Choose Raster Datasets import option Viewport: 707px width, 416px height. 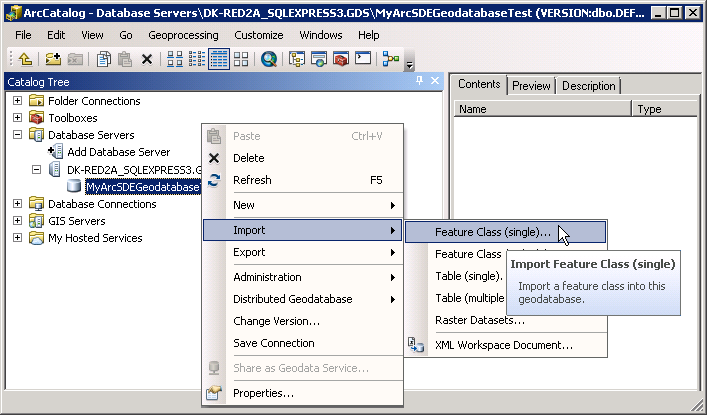point(505,320)
